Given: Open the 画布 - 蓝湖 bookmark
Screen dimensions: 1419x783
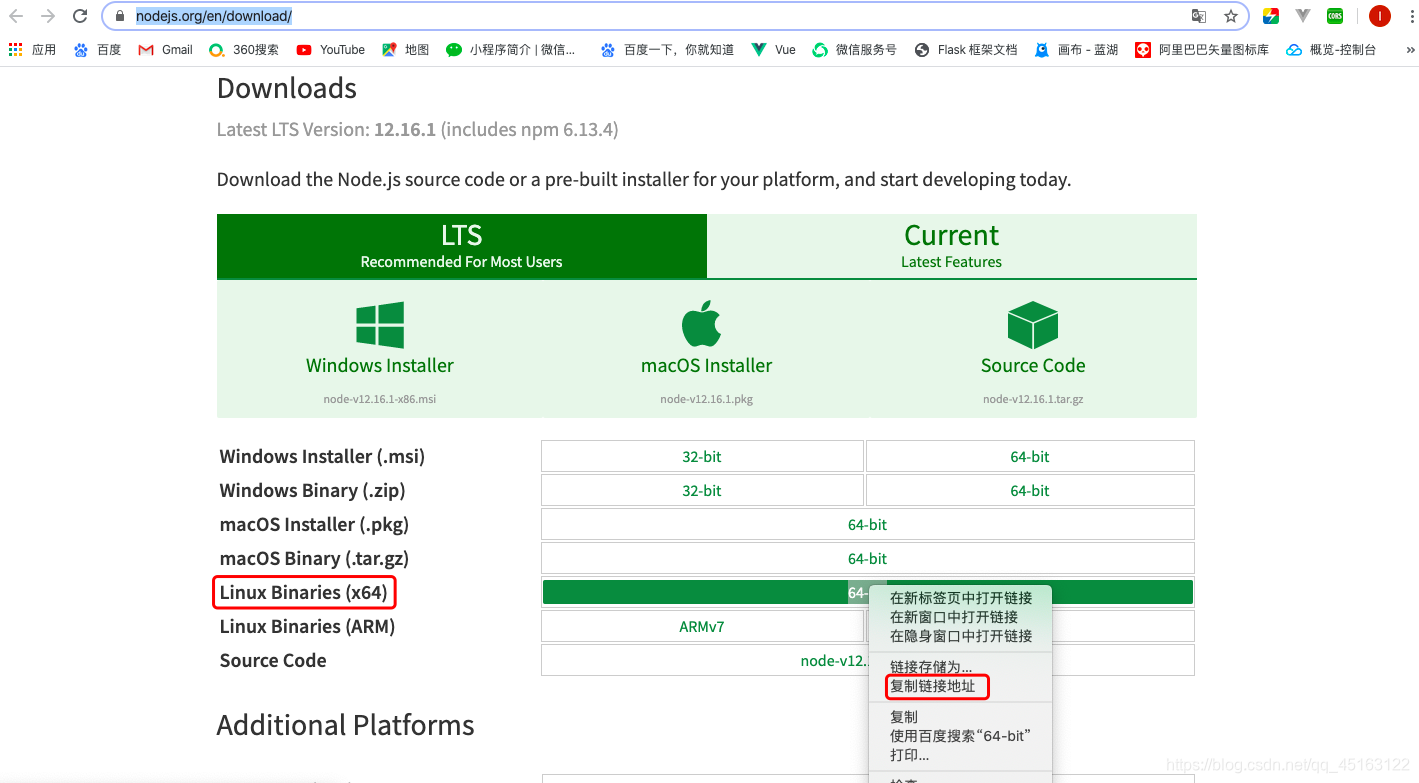Looking at the screenshot, I should click(1077, 49).
